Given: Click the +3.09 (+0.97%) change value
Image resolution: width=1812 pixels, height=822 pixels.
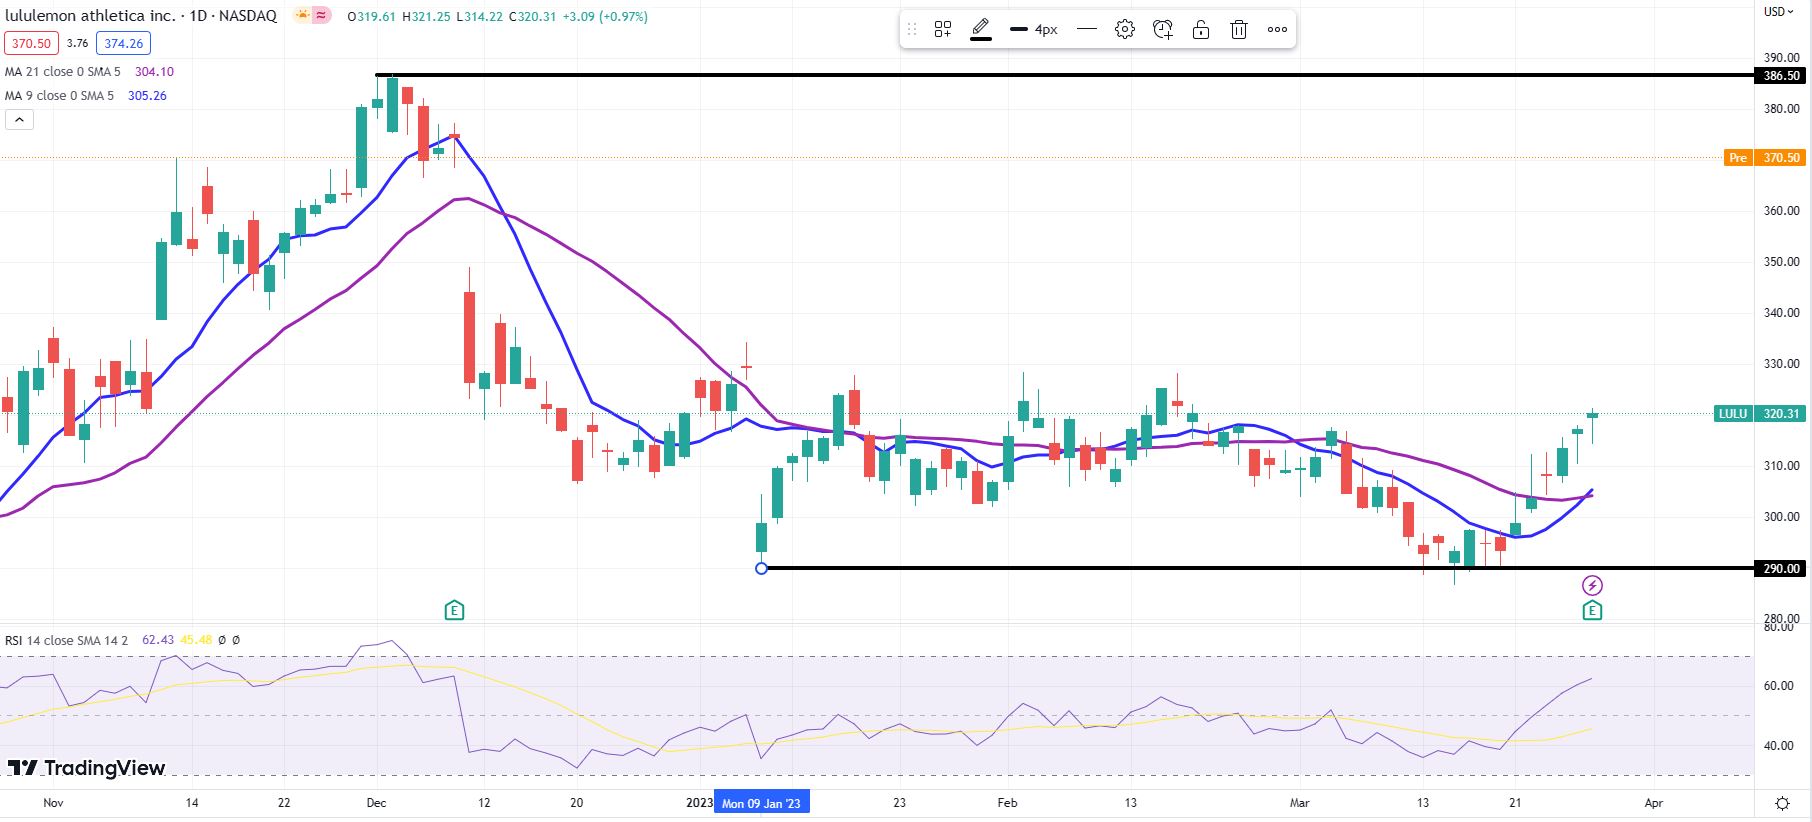Looking at the screenshot, I should tap(604, 17).
